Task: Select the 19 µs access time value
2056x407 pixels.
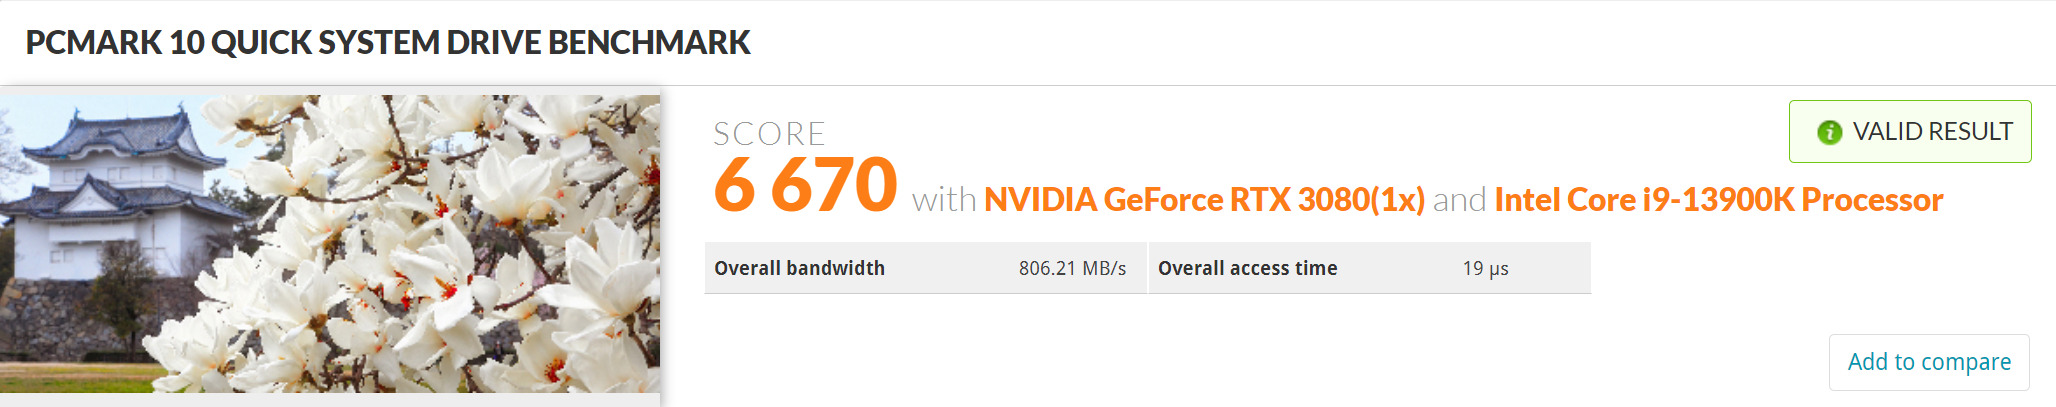Action: [1485, 268]
